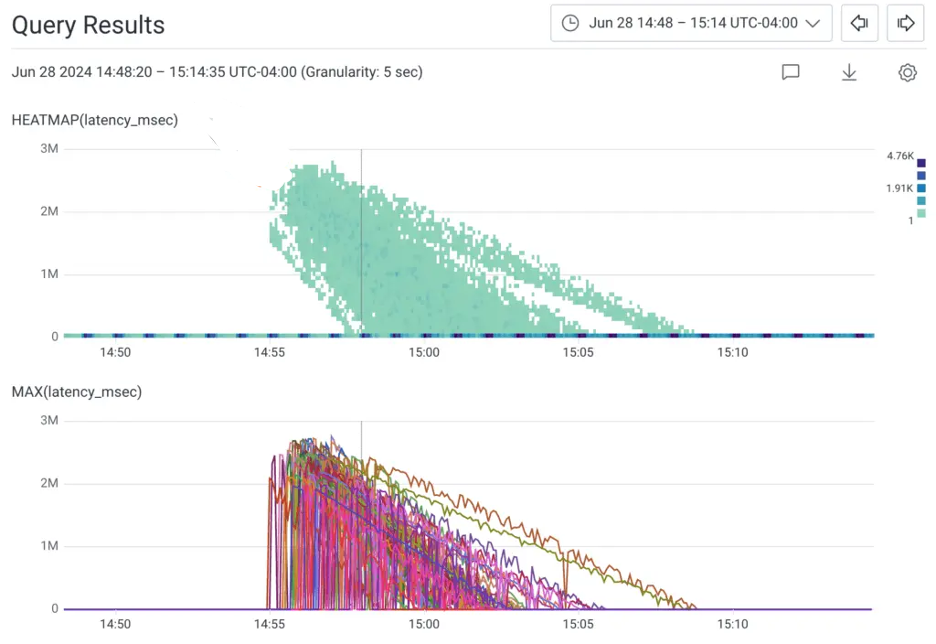
Task: Select the lightest green legend swatch labeled 1
Action: [x=921, y=213]
